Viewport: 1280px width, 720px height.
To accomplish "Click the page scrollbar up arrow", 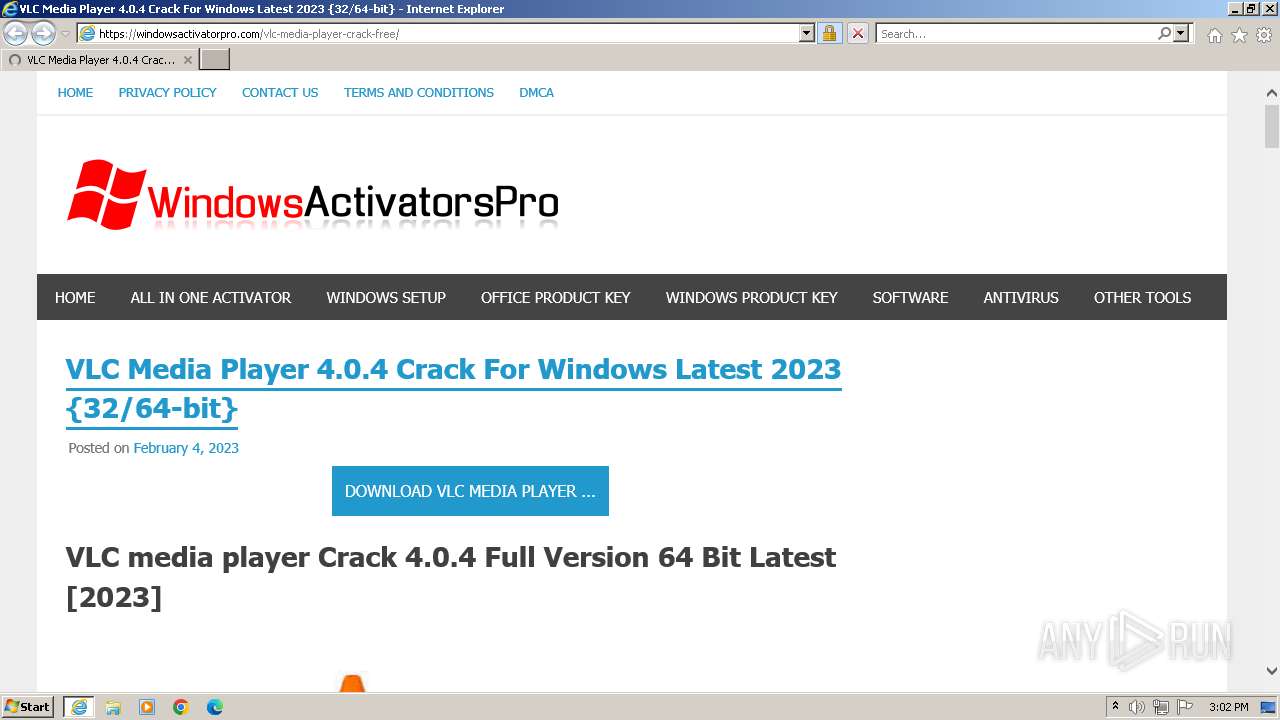I will pos(1271,92).
